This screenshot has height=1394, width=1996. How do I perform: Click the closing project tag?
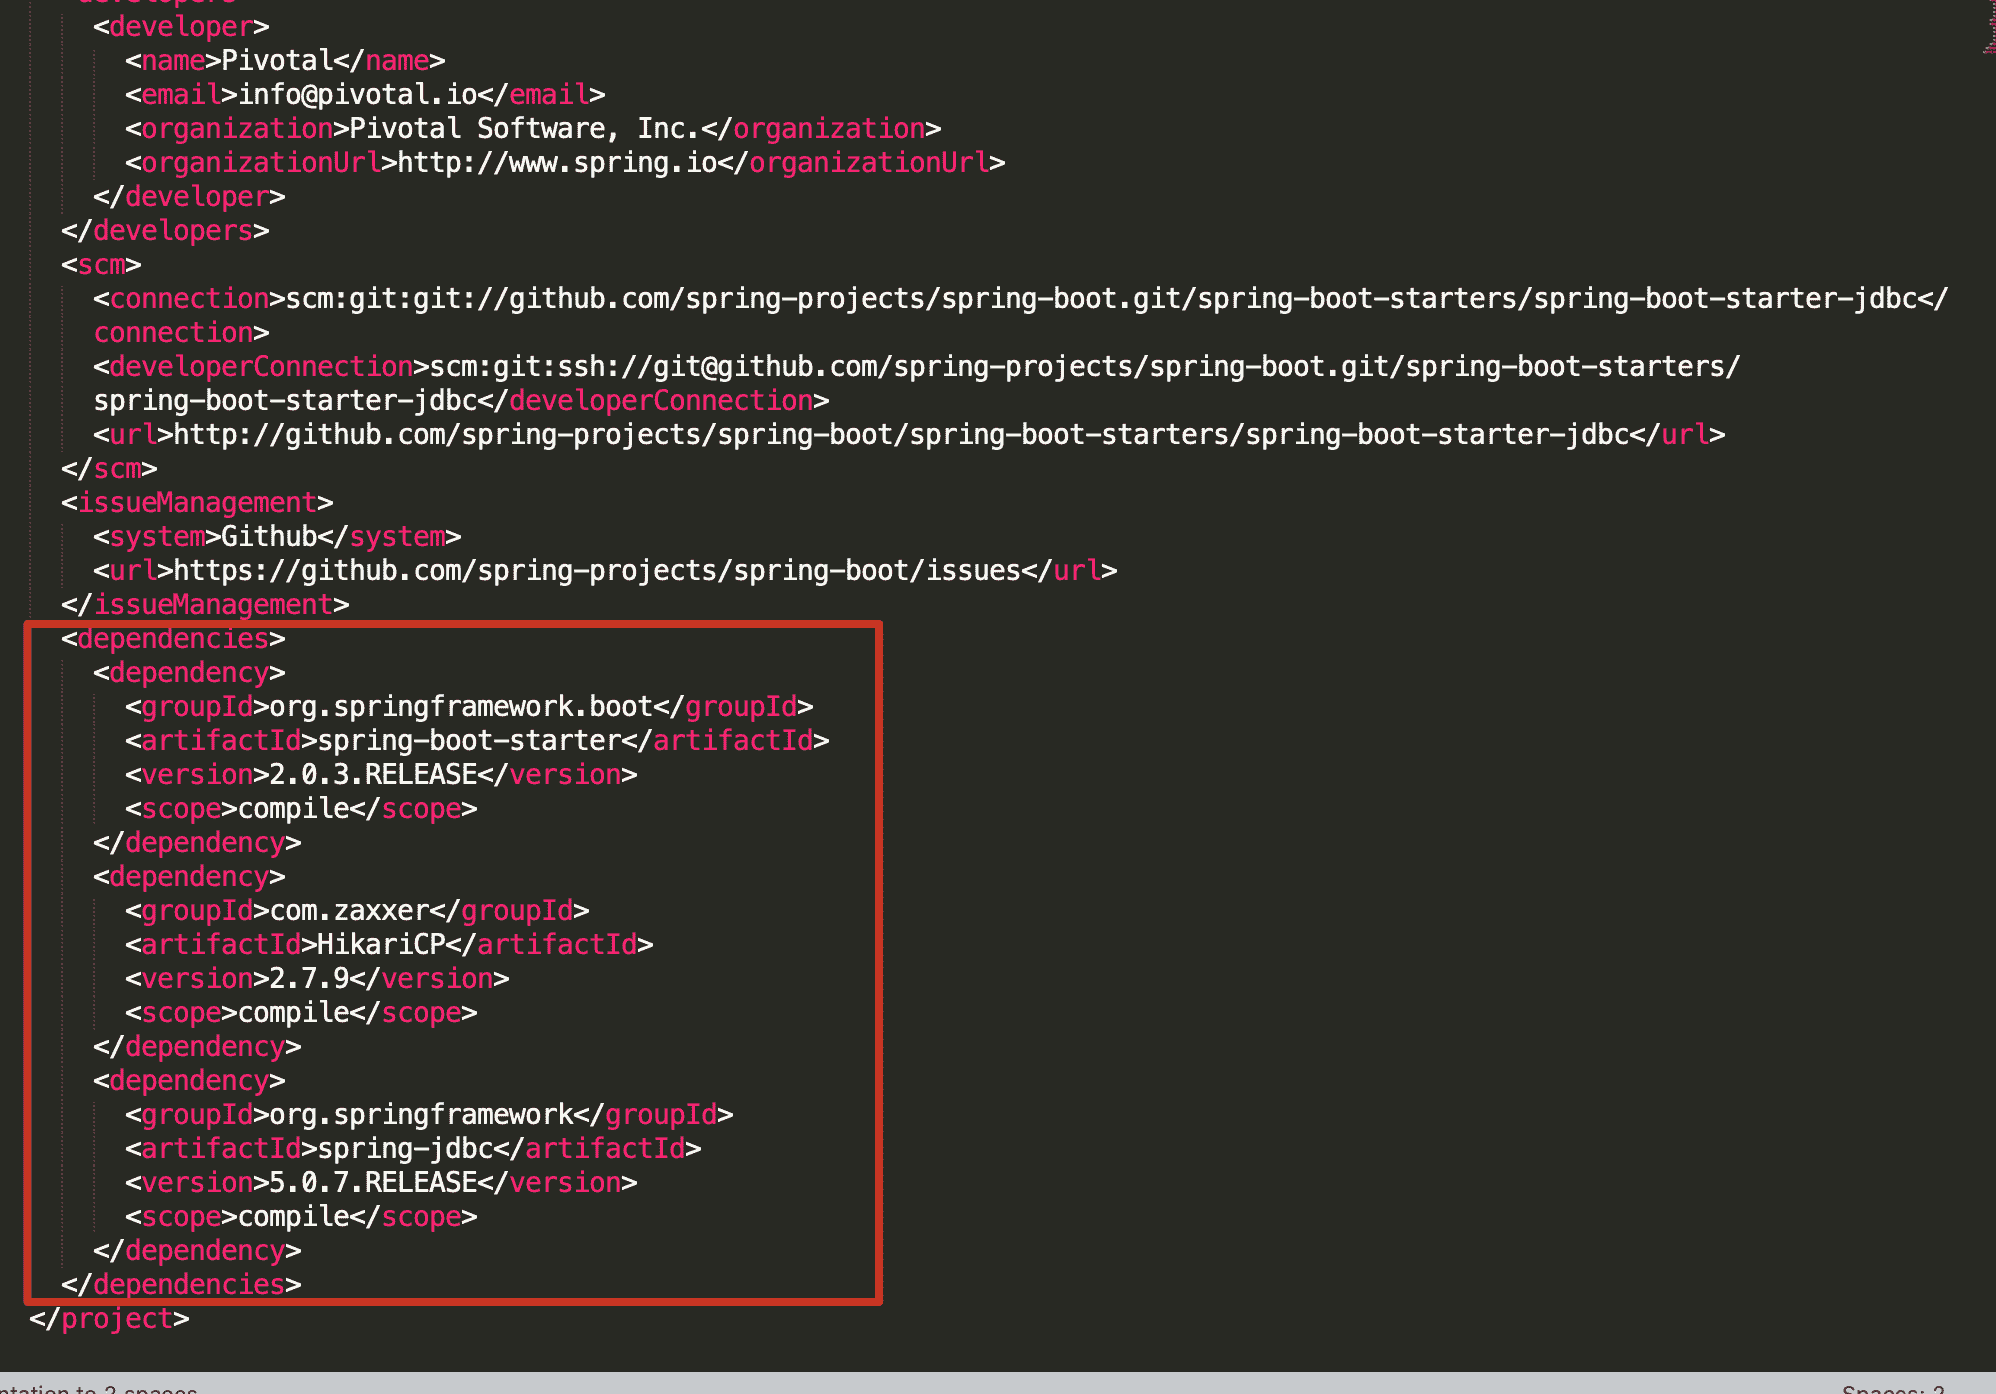[109, 1319]
